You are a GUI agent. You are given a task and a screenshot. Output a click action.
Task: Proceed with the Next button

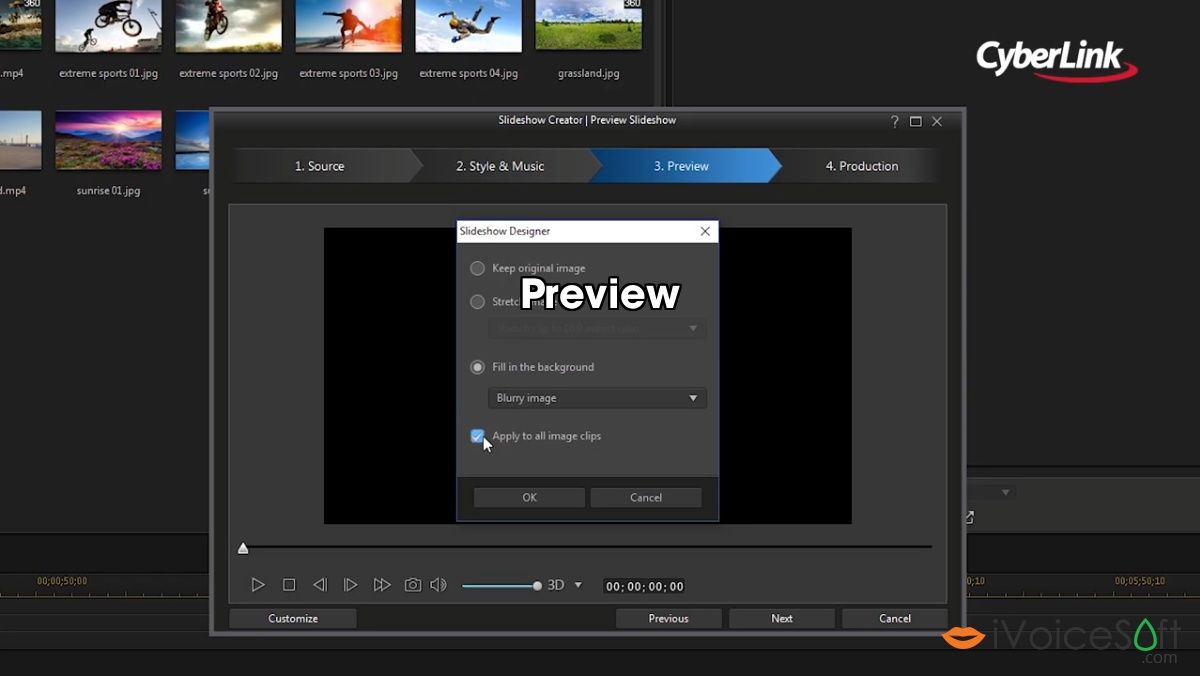782,618
